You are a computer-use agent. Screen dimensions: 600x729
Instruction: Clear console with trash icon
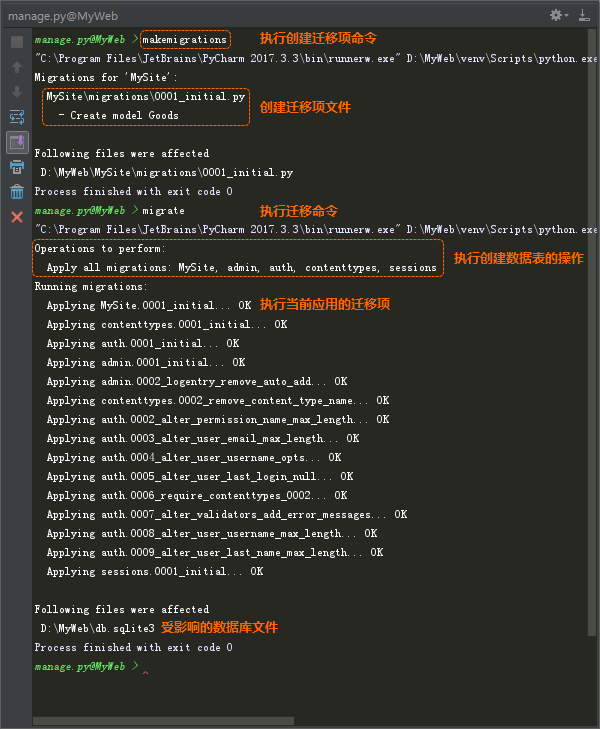point(17,192)
